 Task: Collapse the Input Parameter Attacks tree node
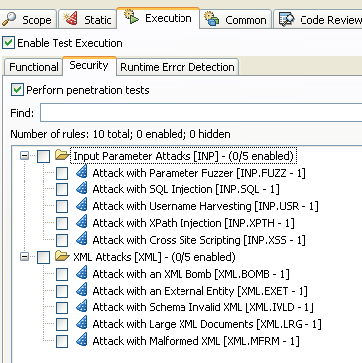pos(24,155)
